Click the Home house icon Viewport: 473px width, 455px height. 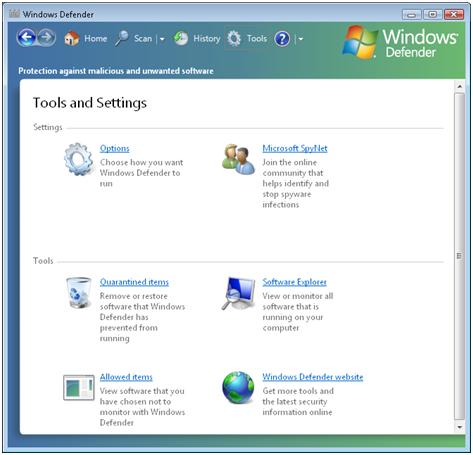(71, 39)
